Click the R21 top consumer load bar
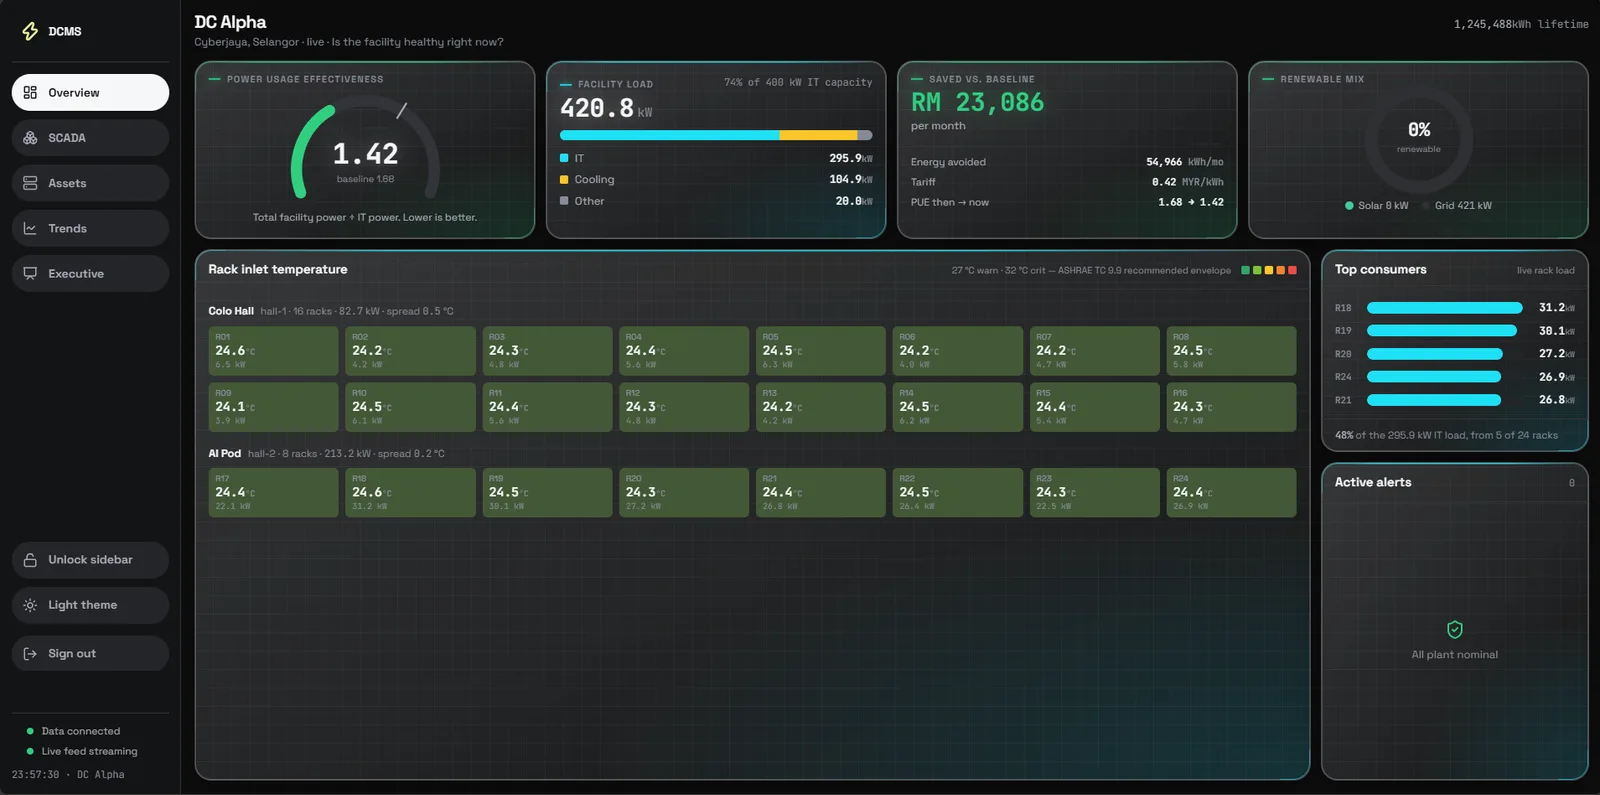This screenshot has width=1600, height=795. pyautogui.click(x=1434, y=400)
